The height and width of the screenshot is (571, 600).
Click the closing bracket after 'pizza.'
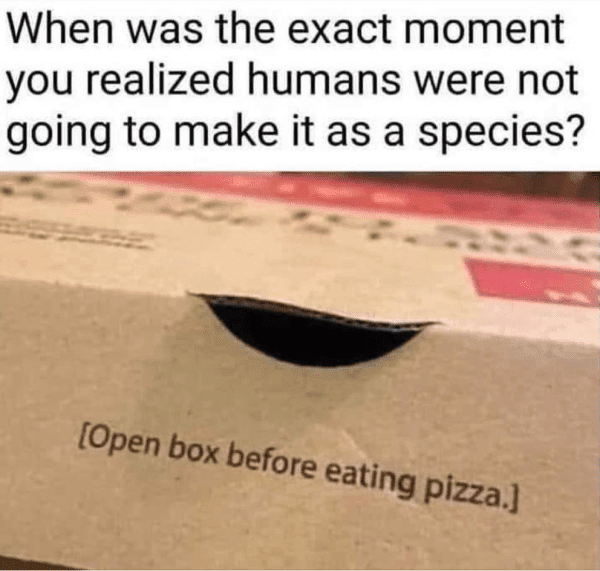514,501
